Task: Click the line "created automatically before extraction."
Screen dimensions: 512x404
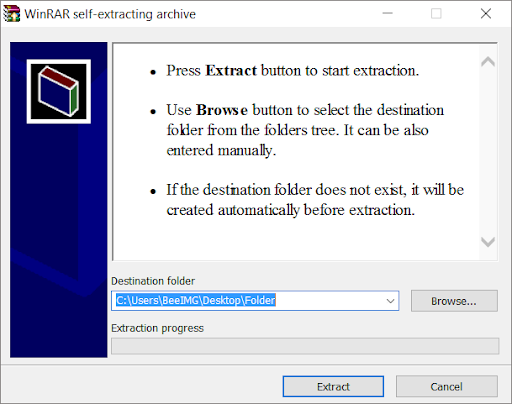Action: (x=291, y=210)
